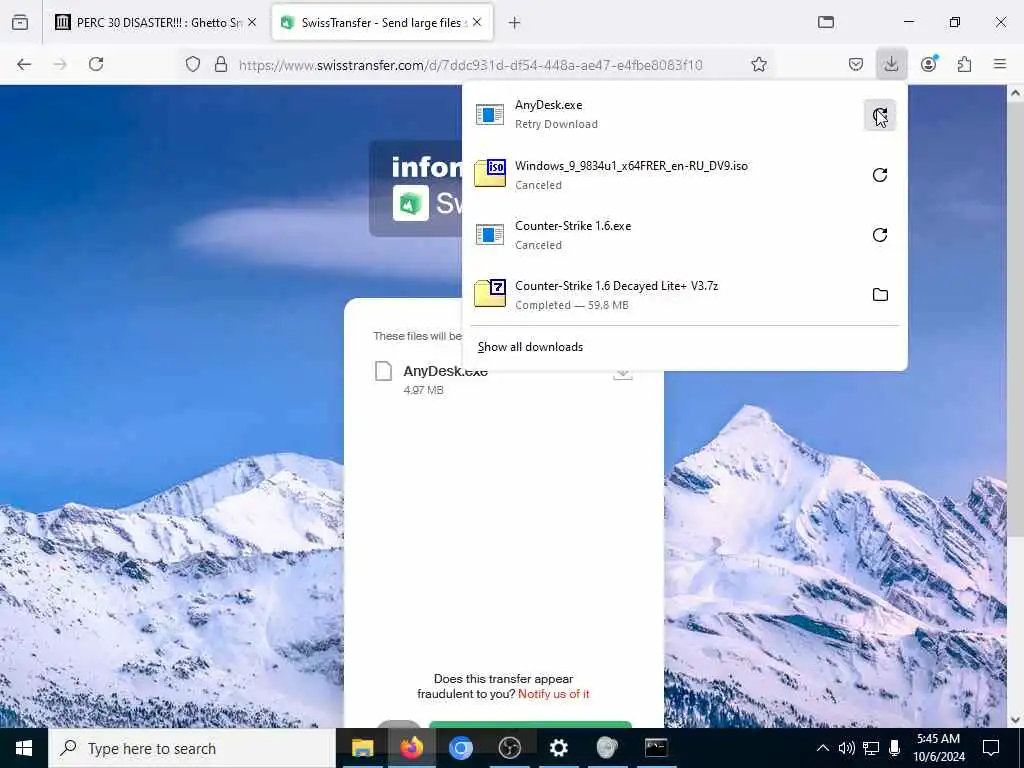This screenshot has height=768, width=1024.
Task: Open the Firefox application menu
Action: 1000,64
